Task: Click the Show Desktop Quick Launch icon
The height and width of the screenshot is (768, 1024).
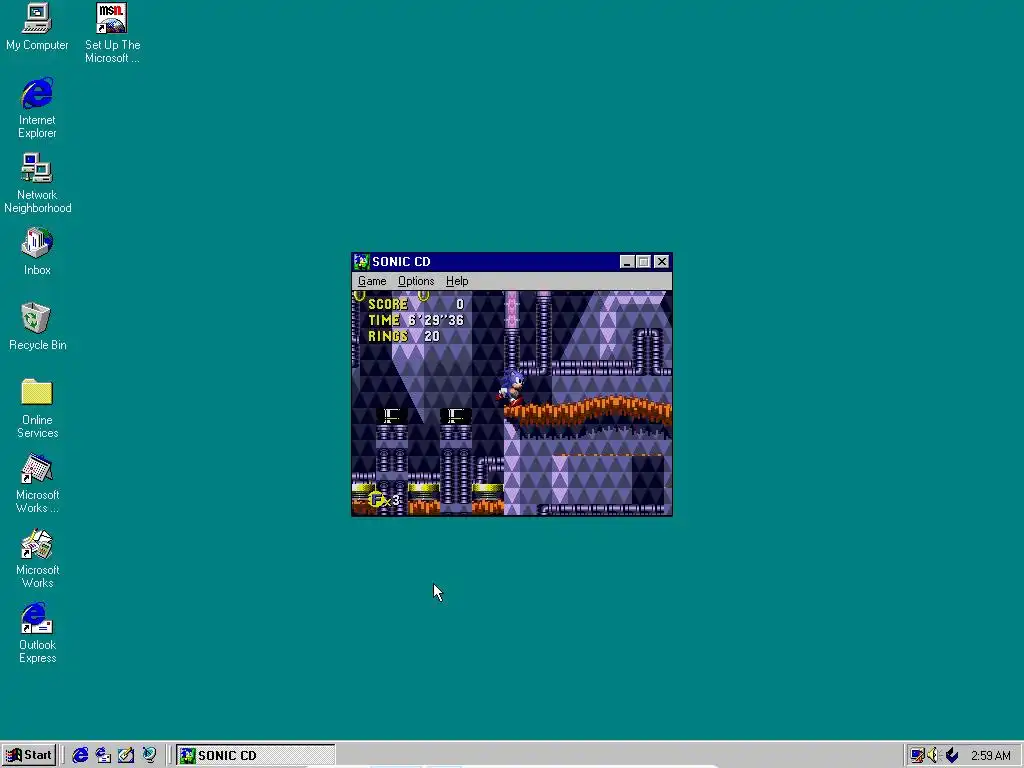Action: coord(126,755)
